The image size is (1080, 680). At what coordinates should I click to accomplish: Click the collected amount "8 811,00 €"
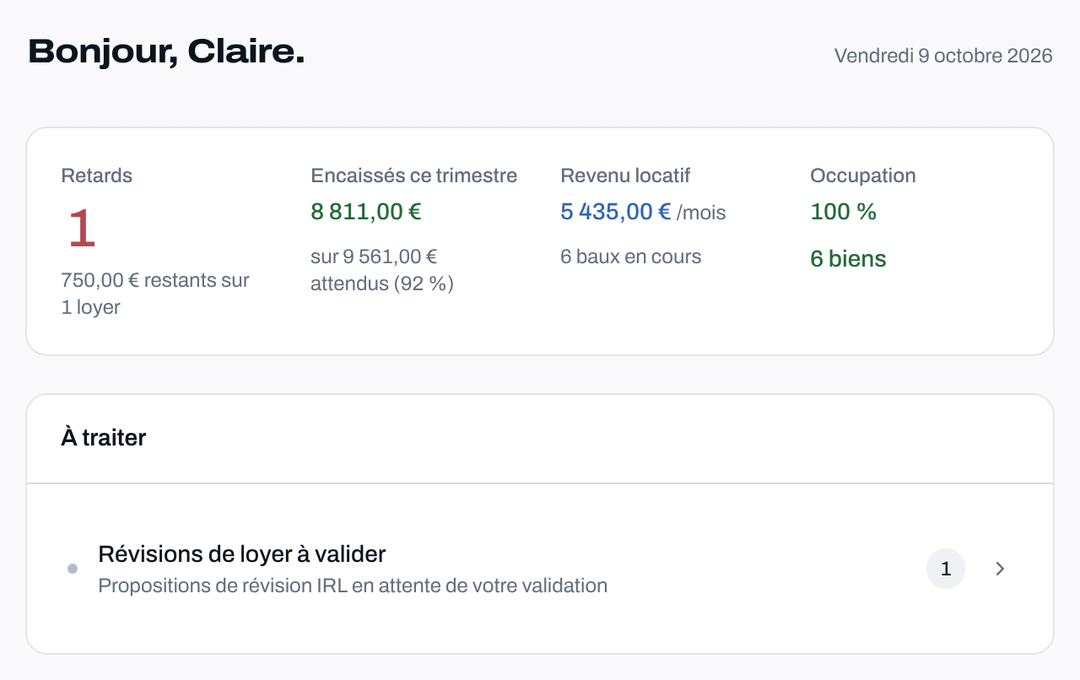click(366, 212)
